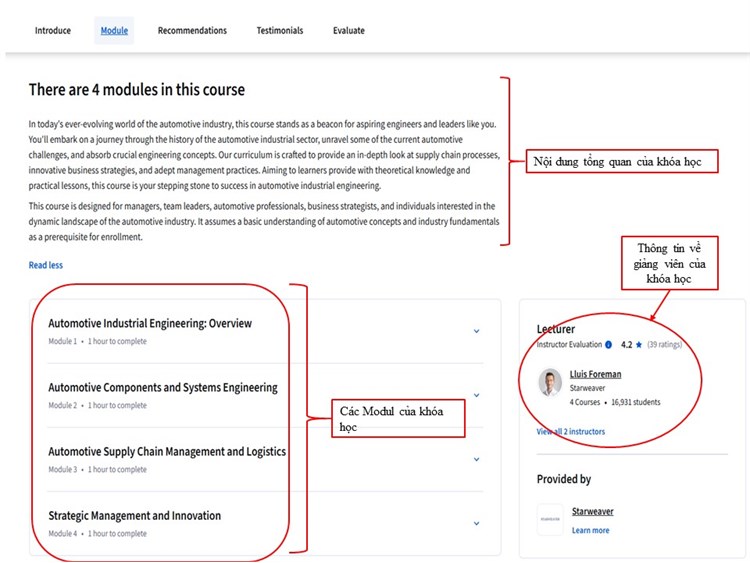750x563 pixels.
Task: Click the star icon beside the 4.2 rating
Action: tap(639, 345)
